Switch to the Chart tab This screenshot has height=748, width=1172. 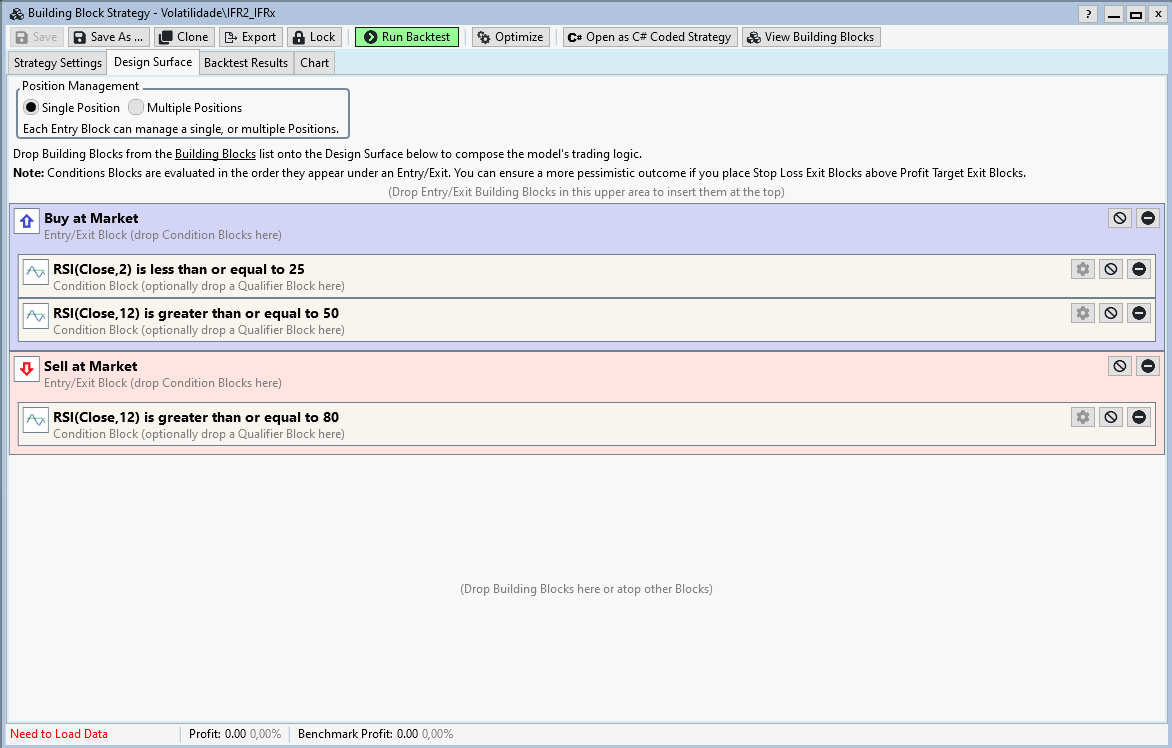point(314,63)
